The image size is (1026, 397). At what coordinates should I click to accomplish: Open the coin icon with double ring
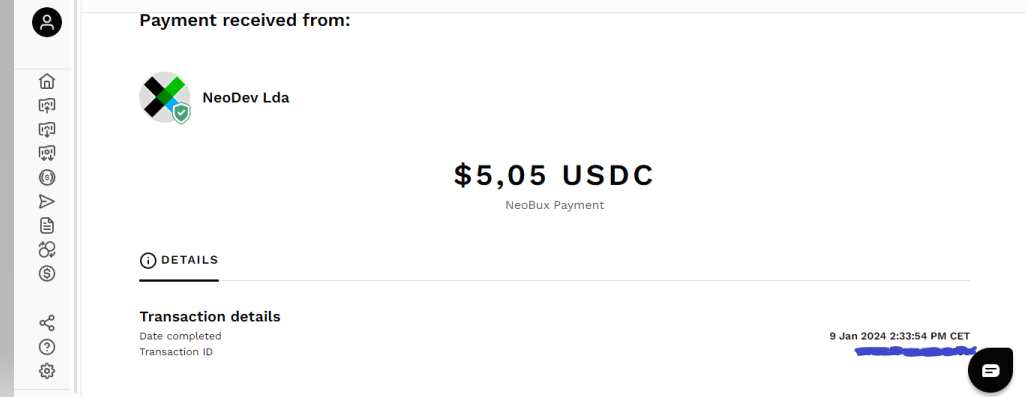(x=47, y=177)
